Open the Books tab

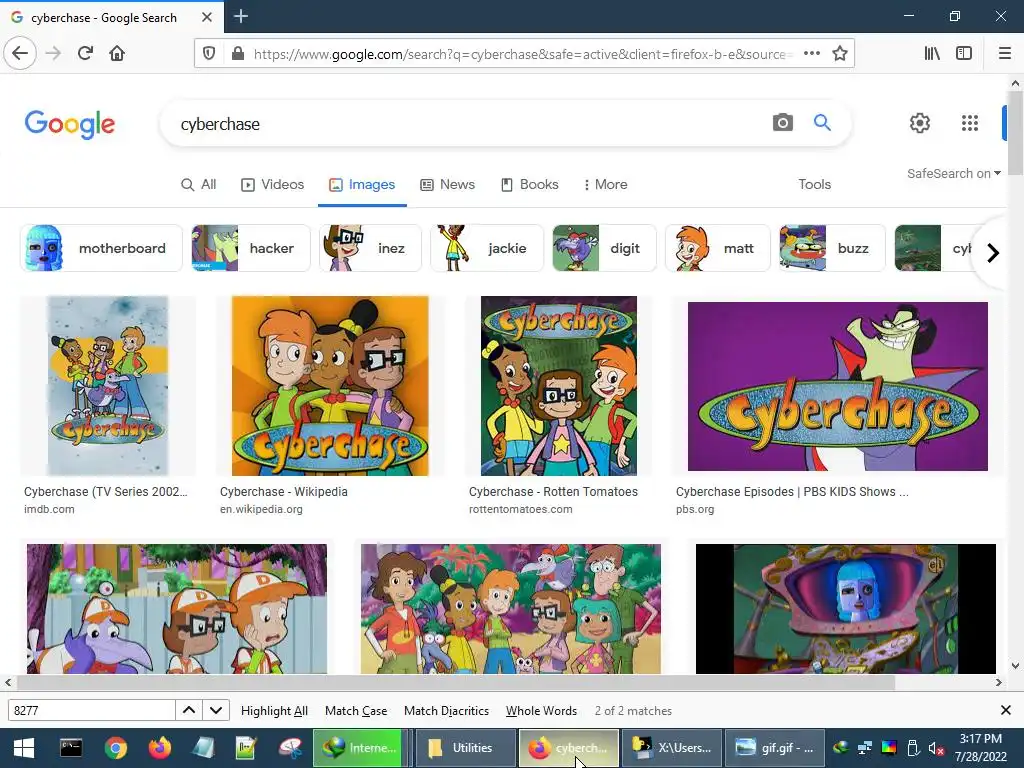[x=530, y=185]
